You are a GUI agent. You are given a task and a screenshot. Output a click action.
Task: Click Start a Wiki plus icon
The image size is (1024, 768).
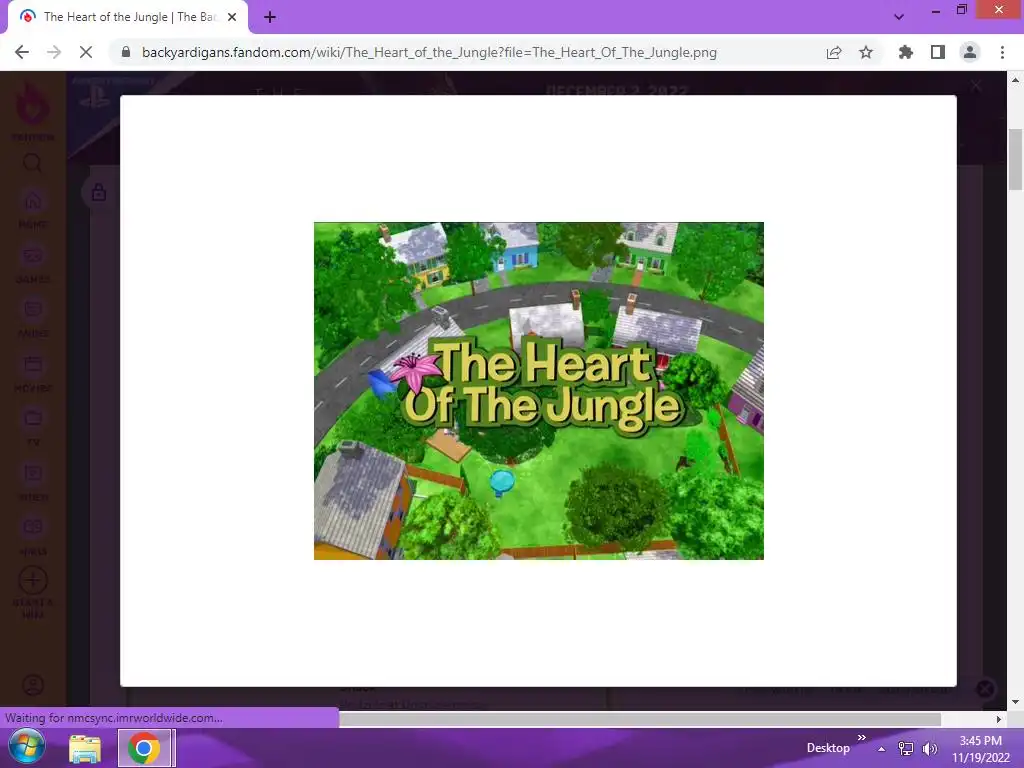(33, 580)
